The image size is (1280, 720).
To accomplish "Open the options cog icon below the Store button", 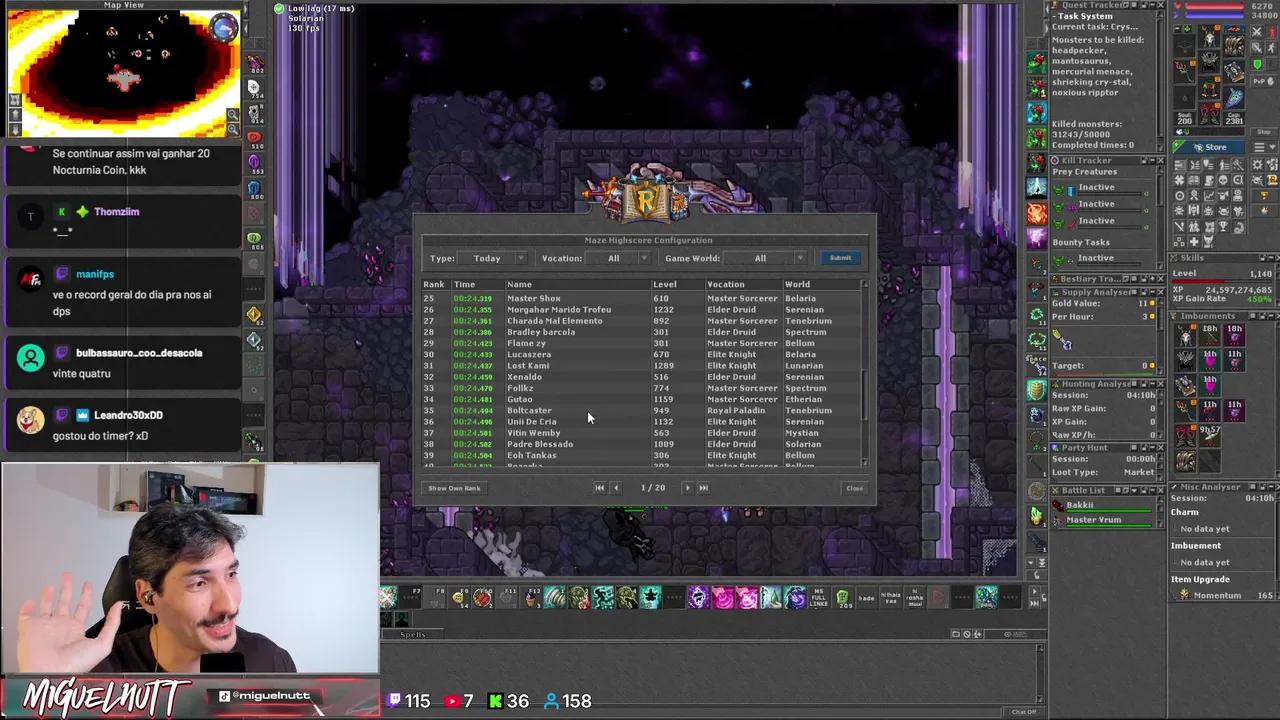I will coord(1256,165).
